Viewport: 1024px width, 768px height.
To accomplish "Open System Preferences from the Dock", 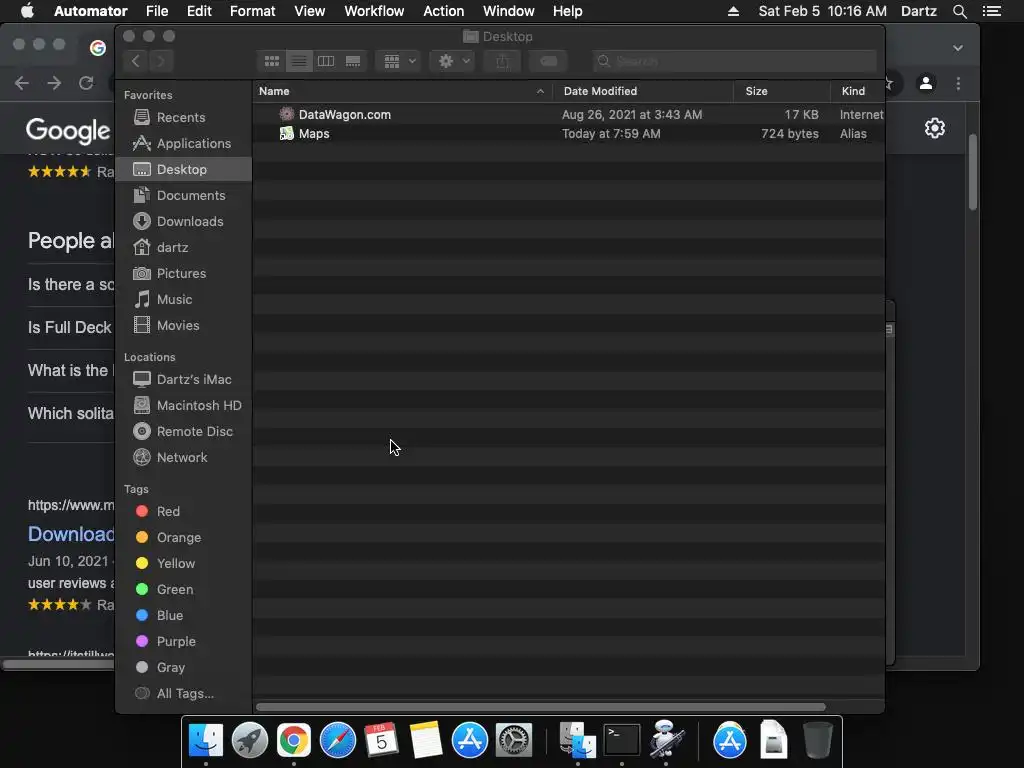I will pos(514,740).
